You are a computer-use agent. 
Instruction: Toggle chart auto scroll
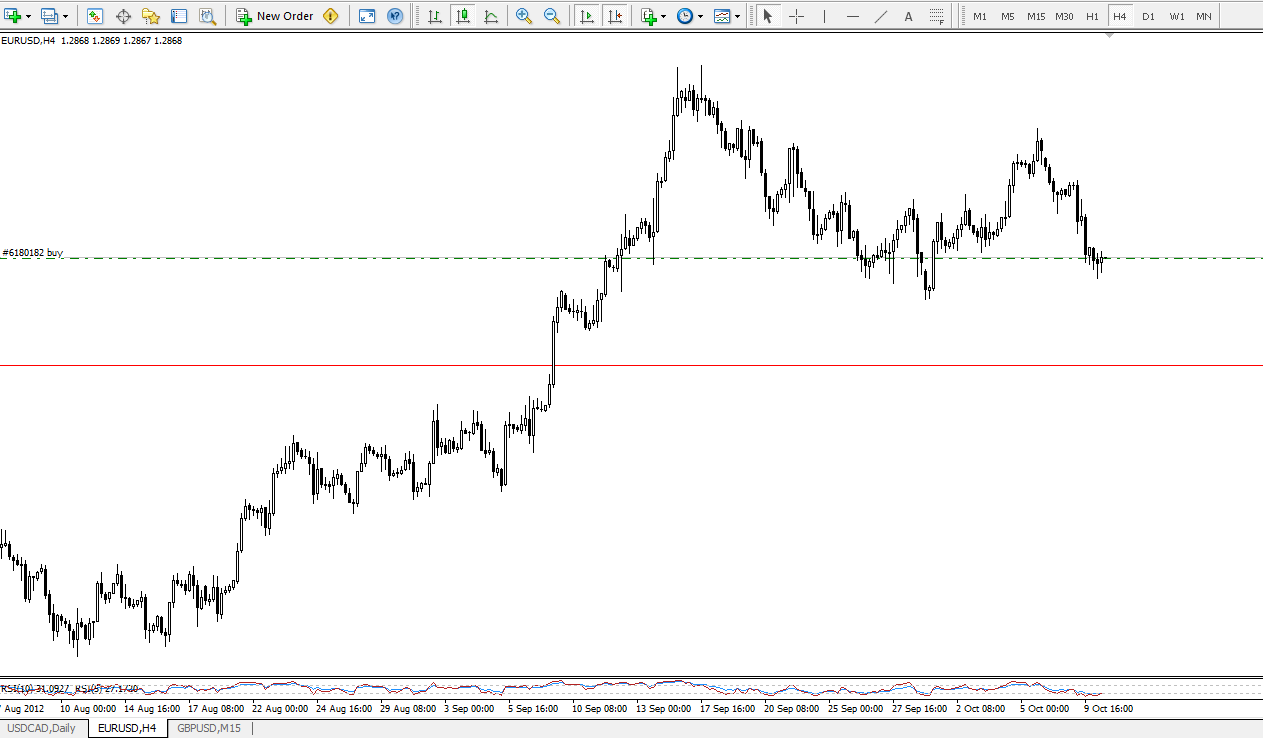coord(587,16)
